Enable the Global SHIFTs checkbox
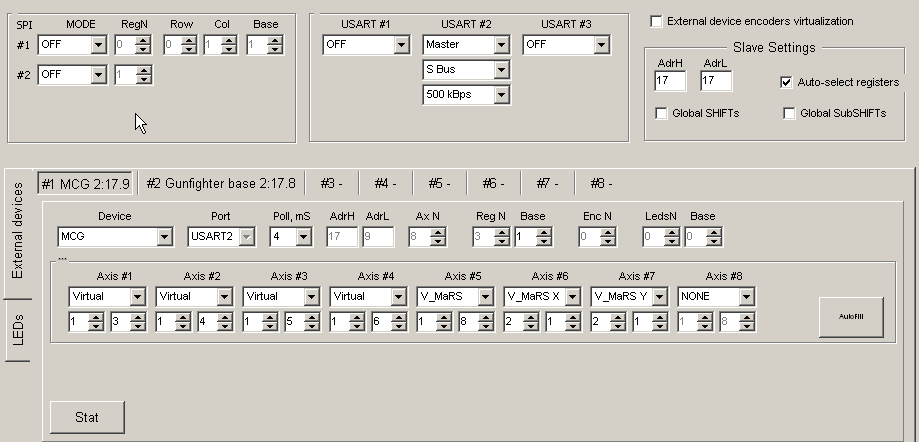The image size is (919, 442). pyautogui.click(x=661, y=113)
